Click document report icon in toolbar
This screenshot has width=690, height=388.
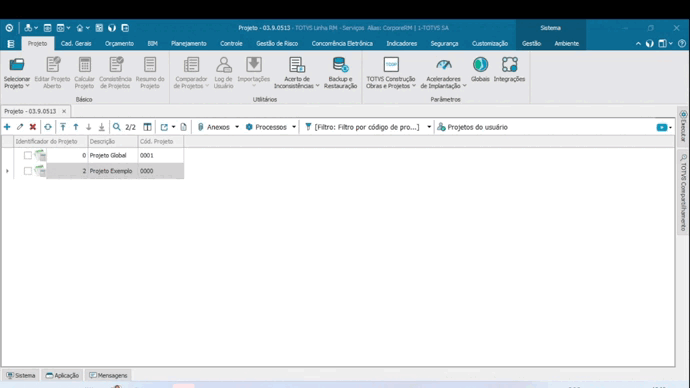[x=184, y=127]
